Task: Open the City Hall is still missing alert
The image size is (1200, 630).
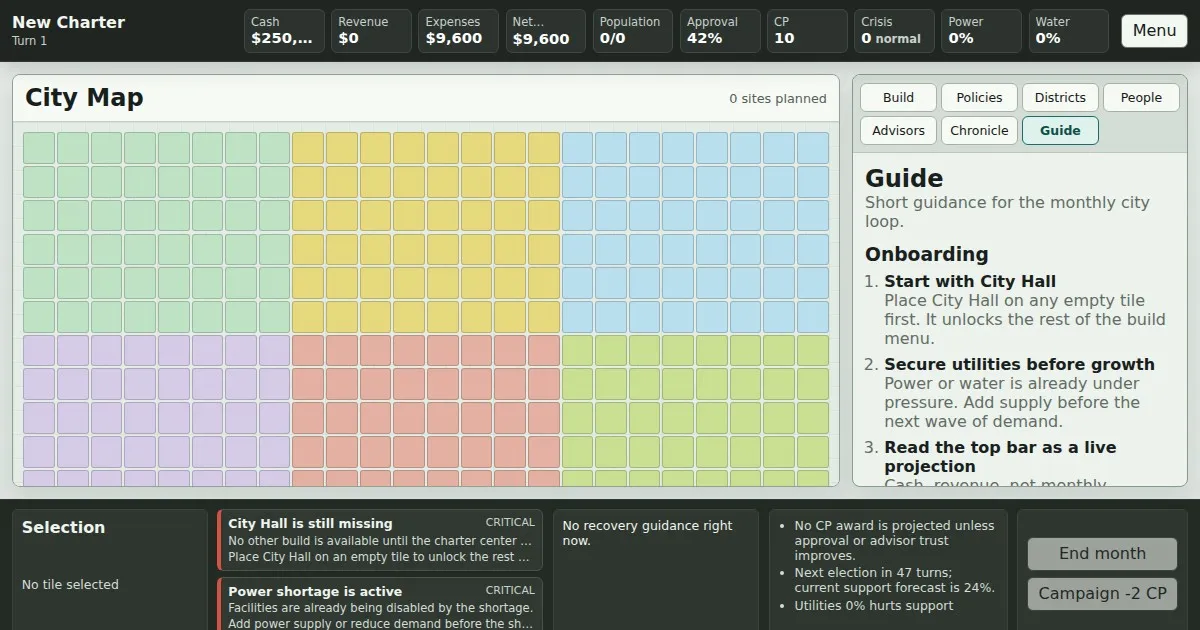Action: click(380, 540)
